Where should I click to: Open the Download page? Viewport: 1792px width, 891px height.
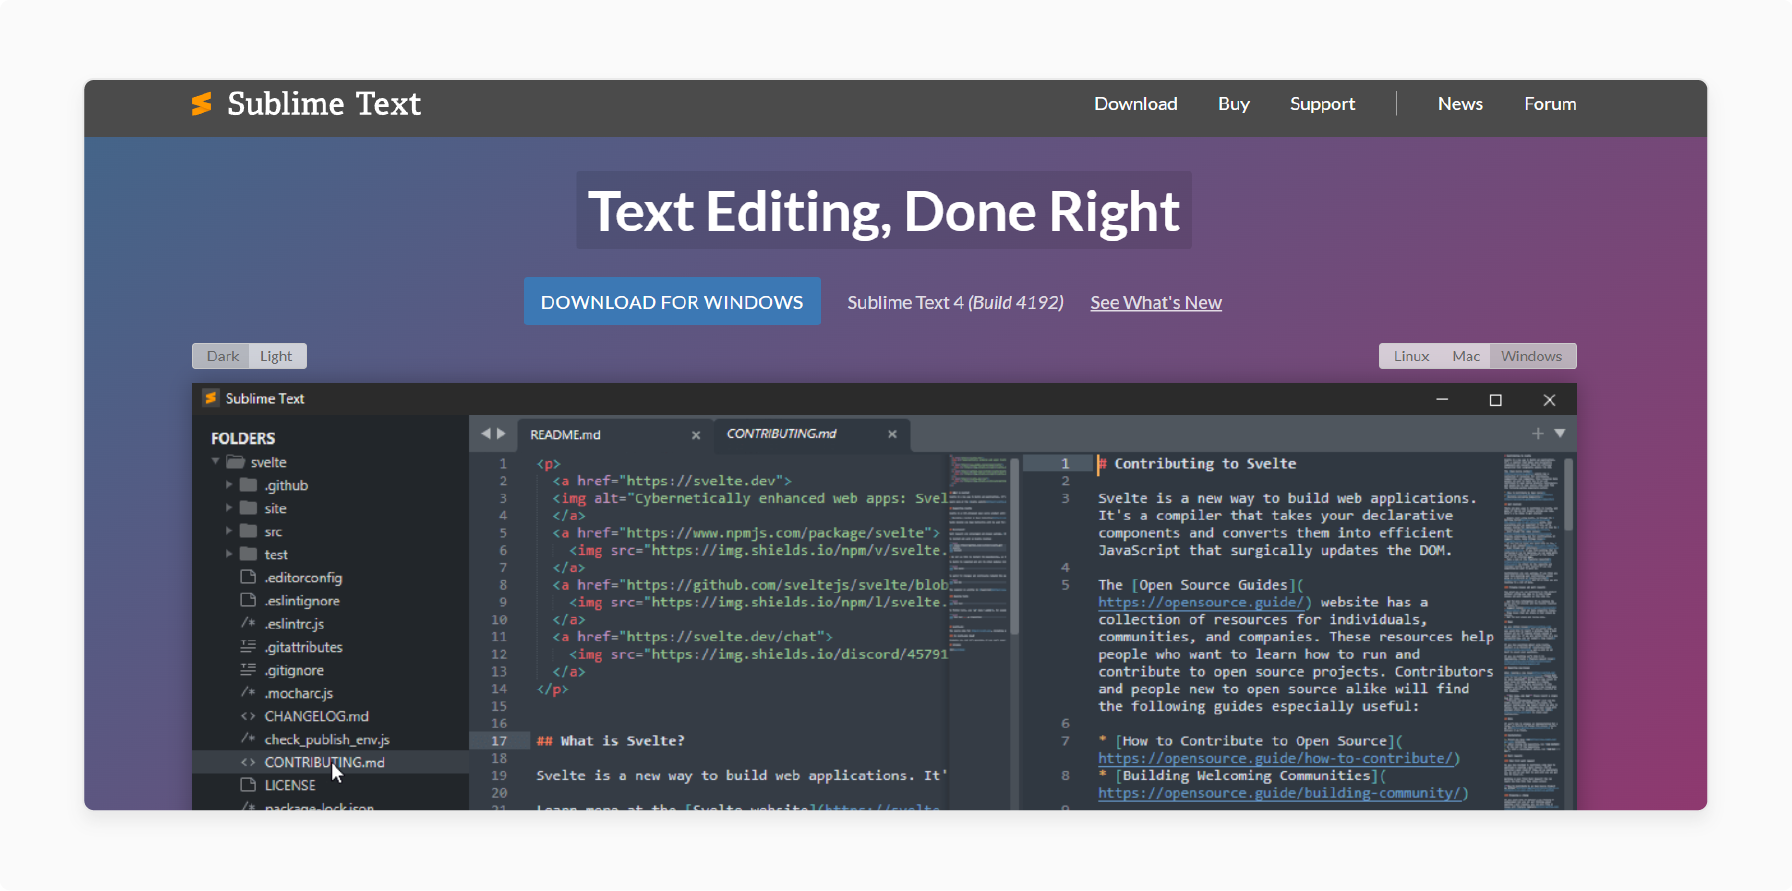coord(1136,104)
